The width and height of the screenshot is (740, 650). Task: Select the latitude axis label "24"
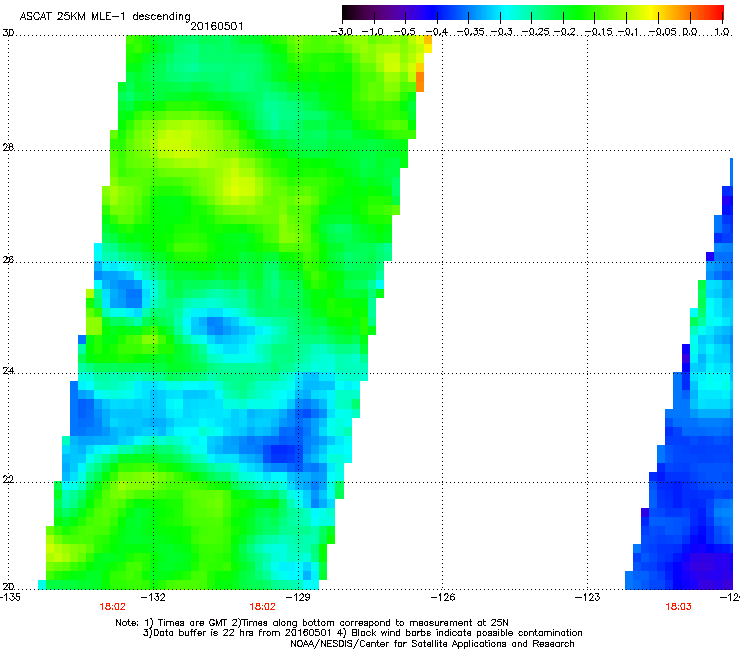coord(8,371)
